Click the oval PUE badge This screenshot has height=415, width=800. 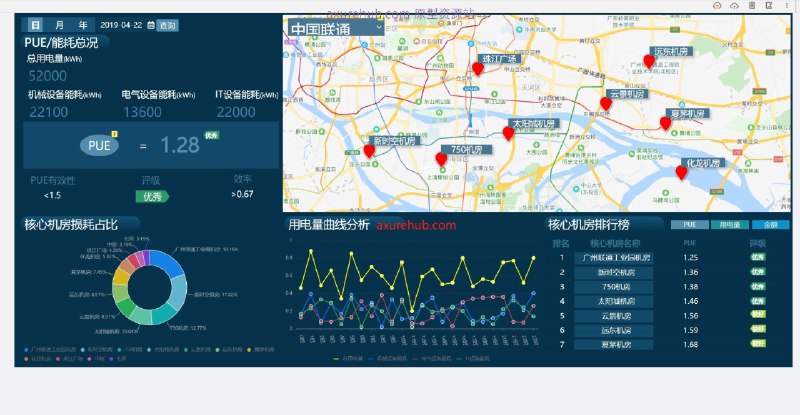point(99,145)
